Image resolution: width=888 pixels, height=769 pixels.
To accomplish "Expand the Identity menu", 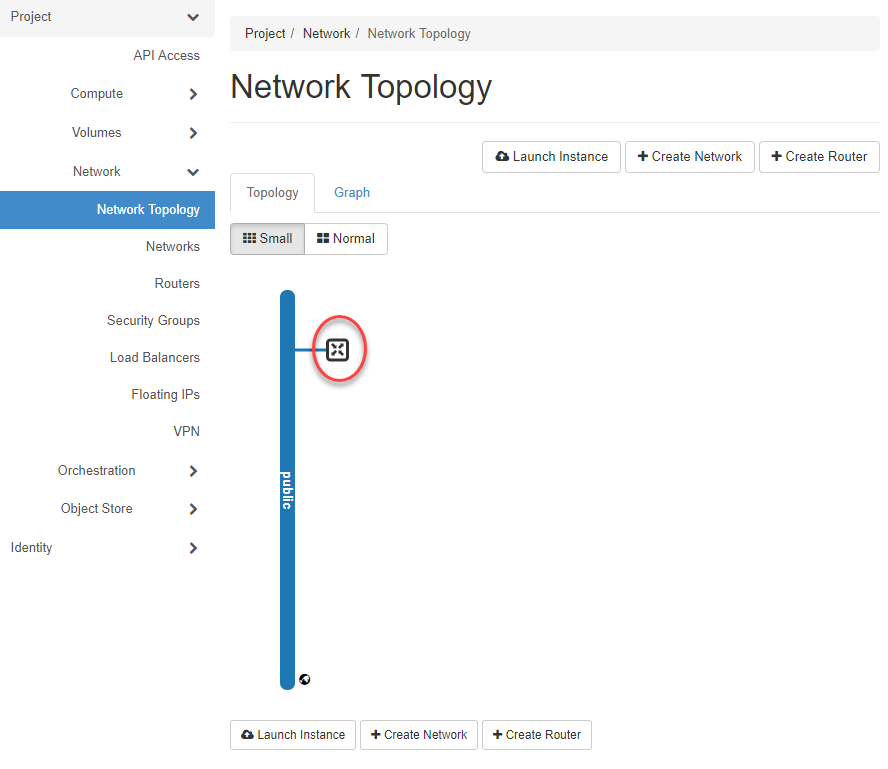I will [x=193, y=548].
